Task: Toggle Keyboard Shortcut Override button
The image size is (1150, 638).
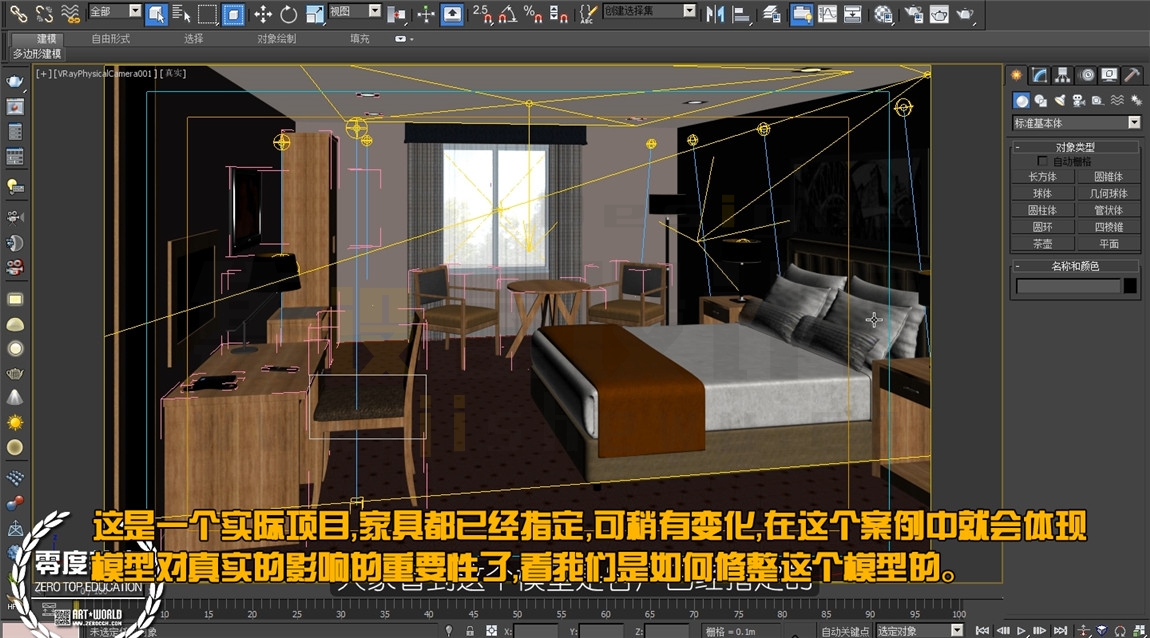Action: pyautogui.click(x=452, y=13)
